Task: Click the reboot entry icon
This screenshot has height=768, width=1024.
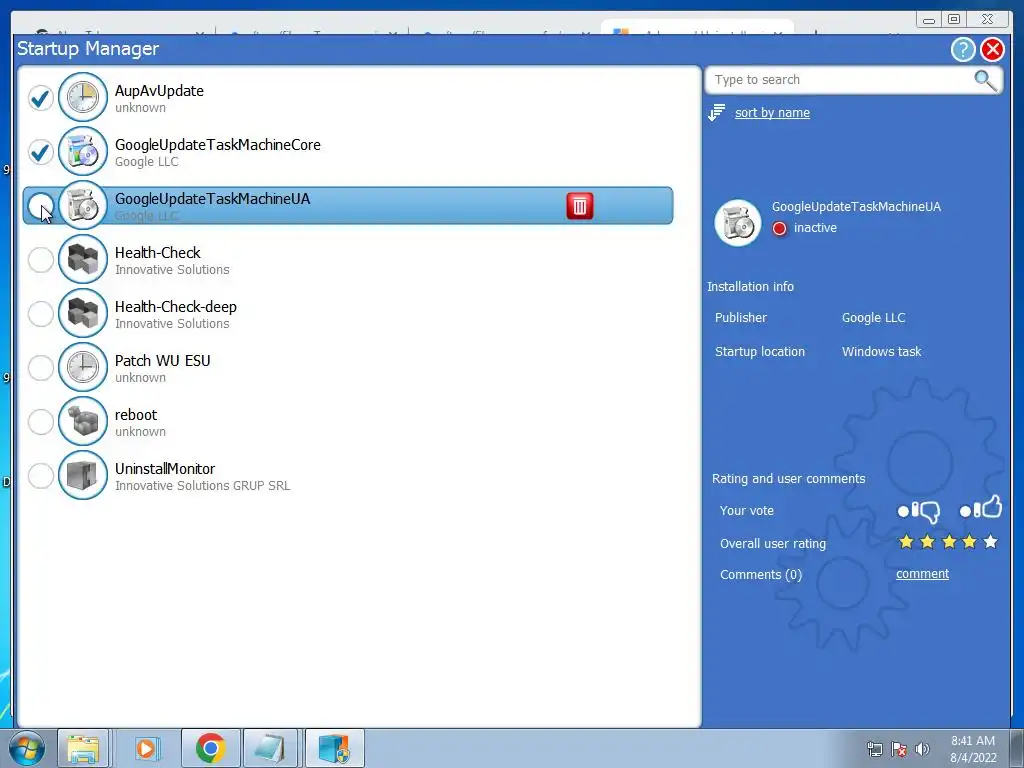Action: pos(83,422)
